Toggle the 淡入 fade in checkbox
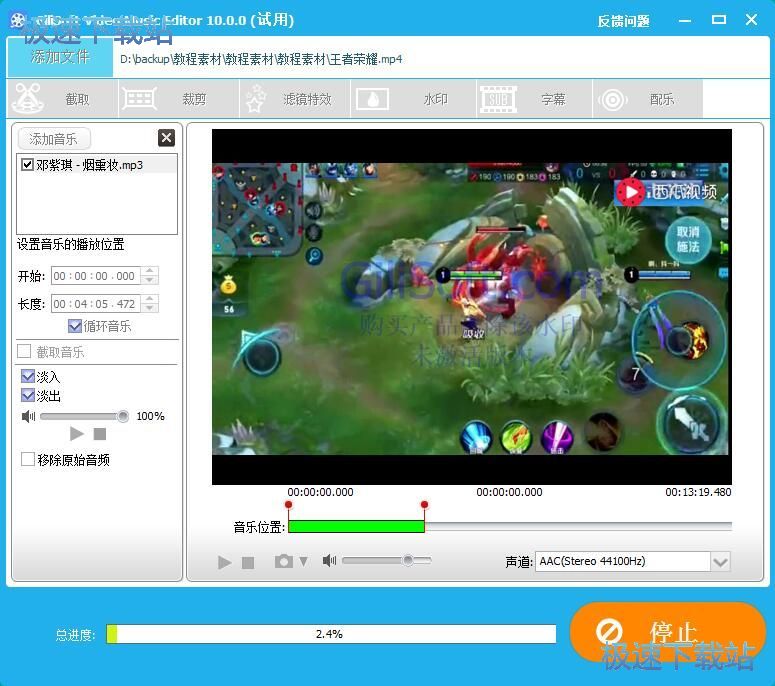775x686 pixels. (28, 377)
